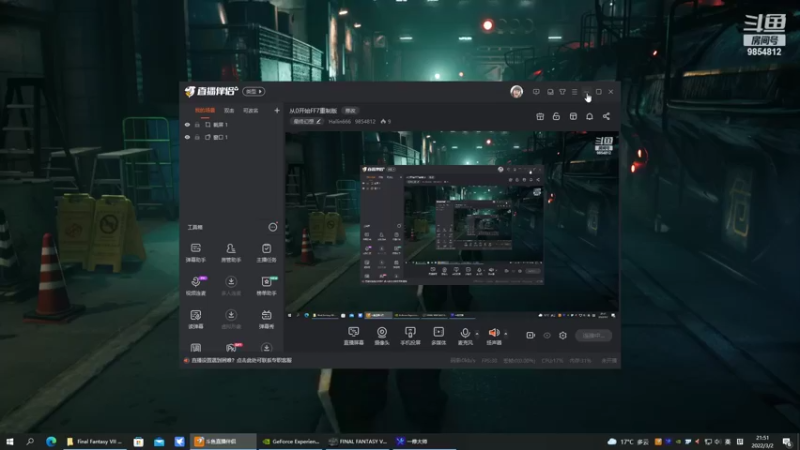Open toolbox more-options circle button

[x=273, y=227]
